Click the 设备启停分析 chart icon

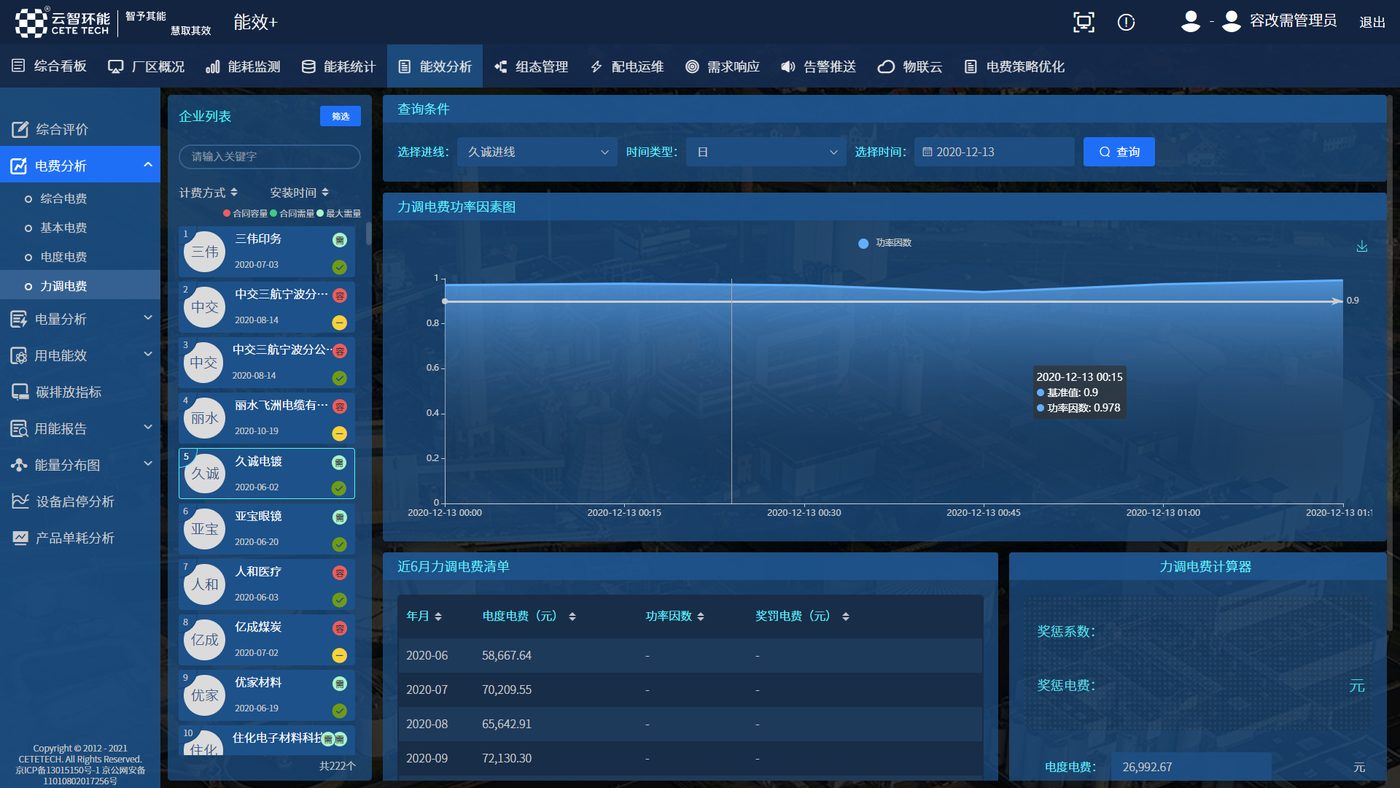click(20, 501)
